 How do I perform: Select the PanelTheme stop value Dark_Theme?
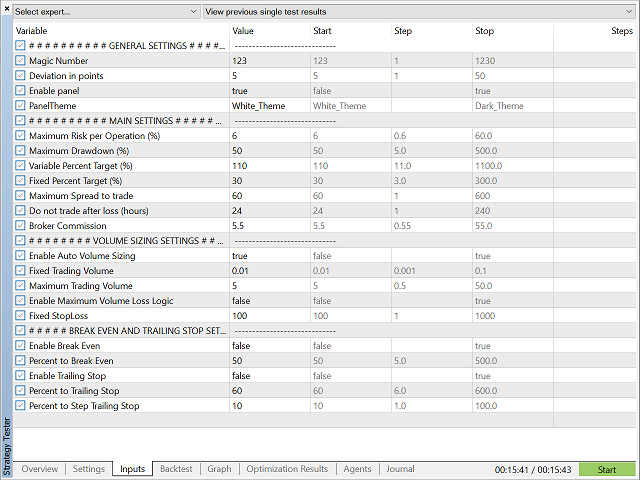pyautogui.click(x=499, y=106)
